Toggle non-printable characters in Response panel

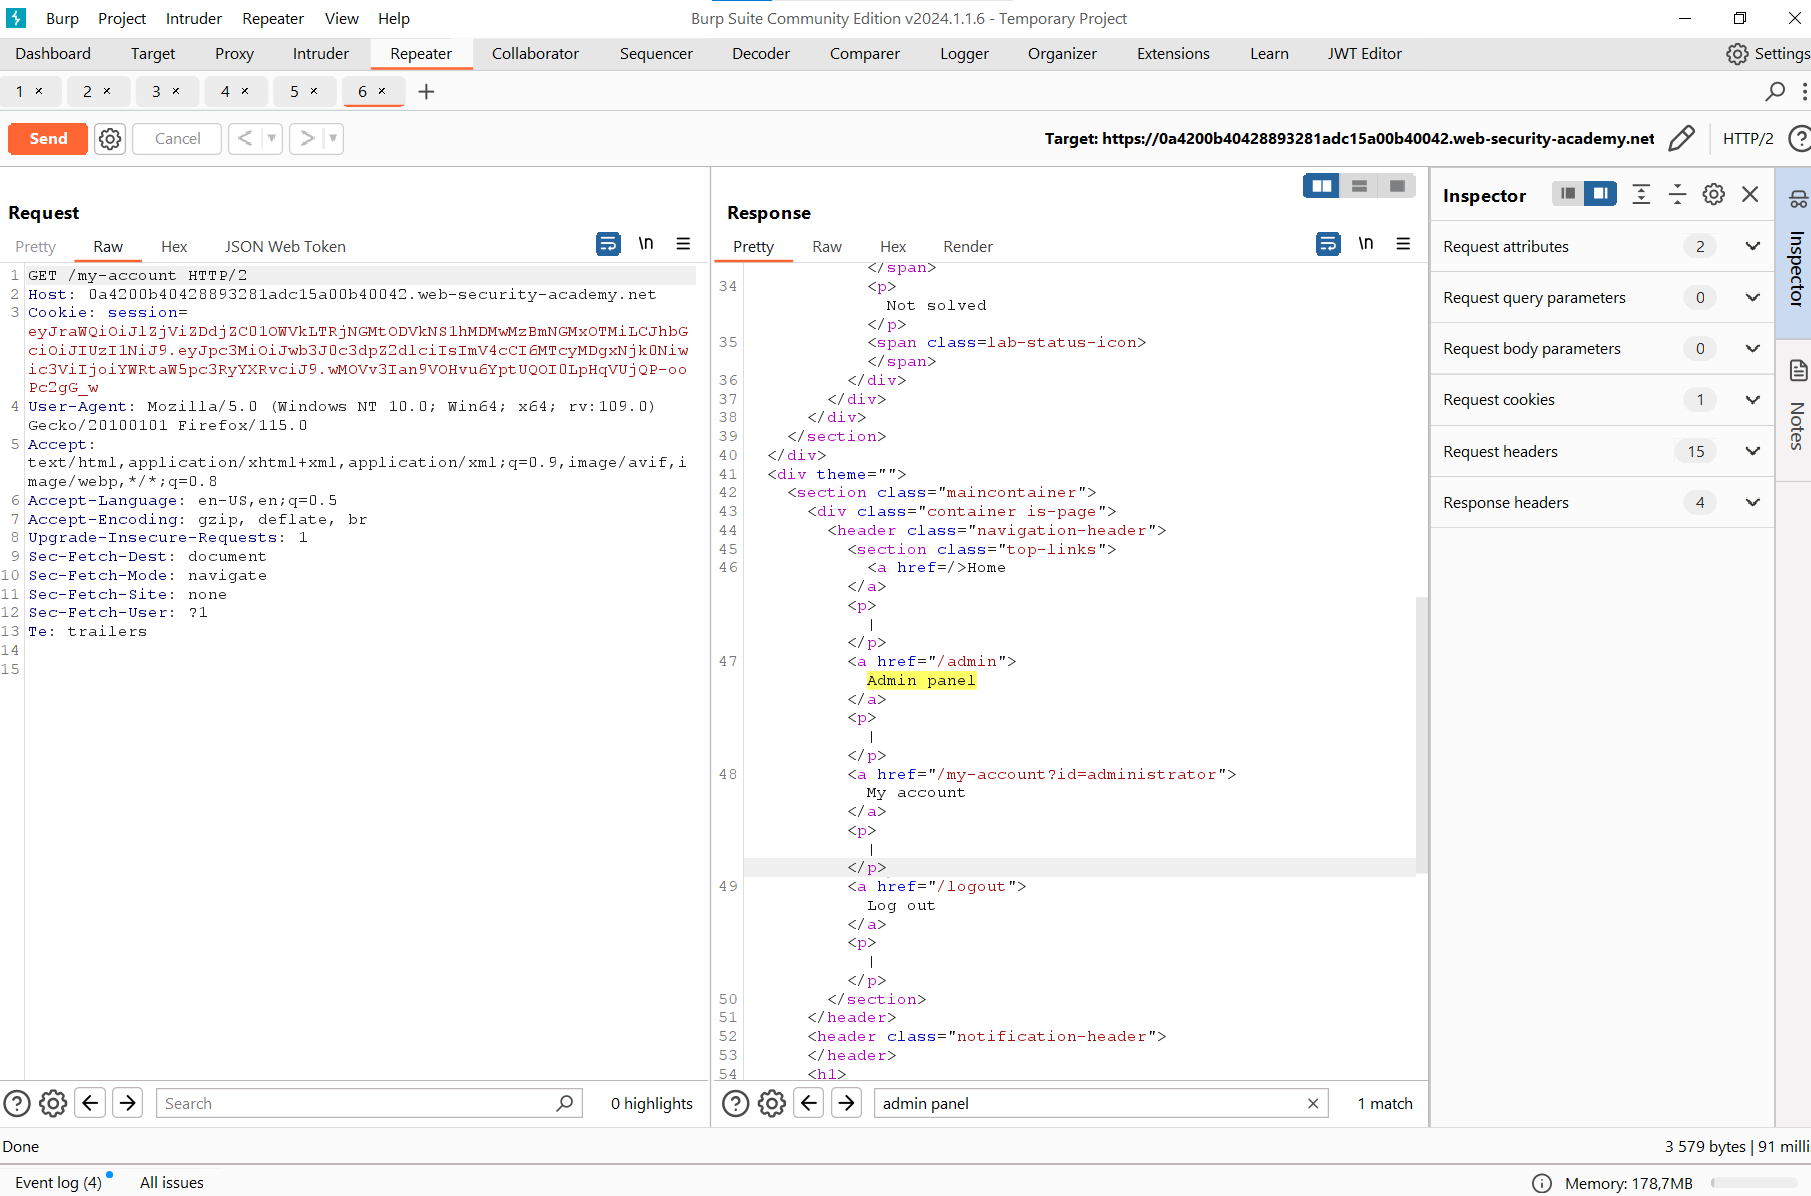(1366, 243)
